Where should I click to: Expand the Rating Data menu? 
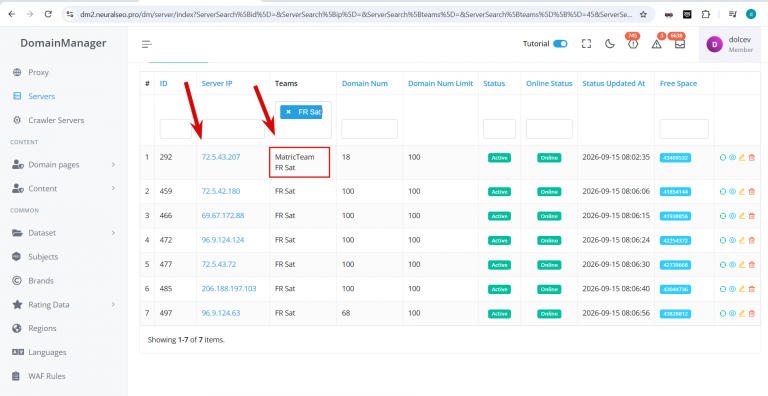64,304
